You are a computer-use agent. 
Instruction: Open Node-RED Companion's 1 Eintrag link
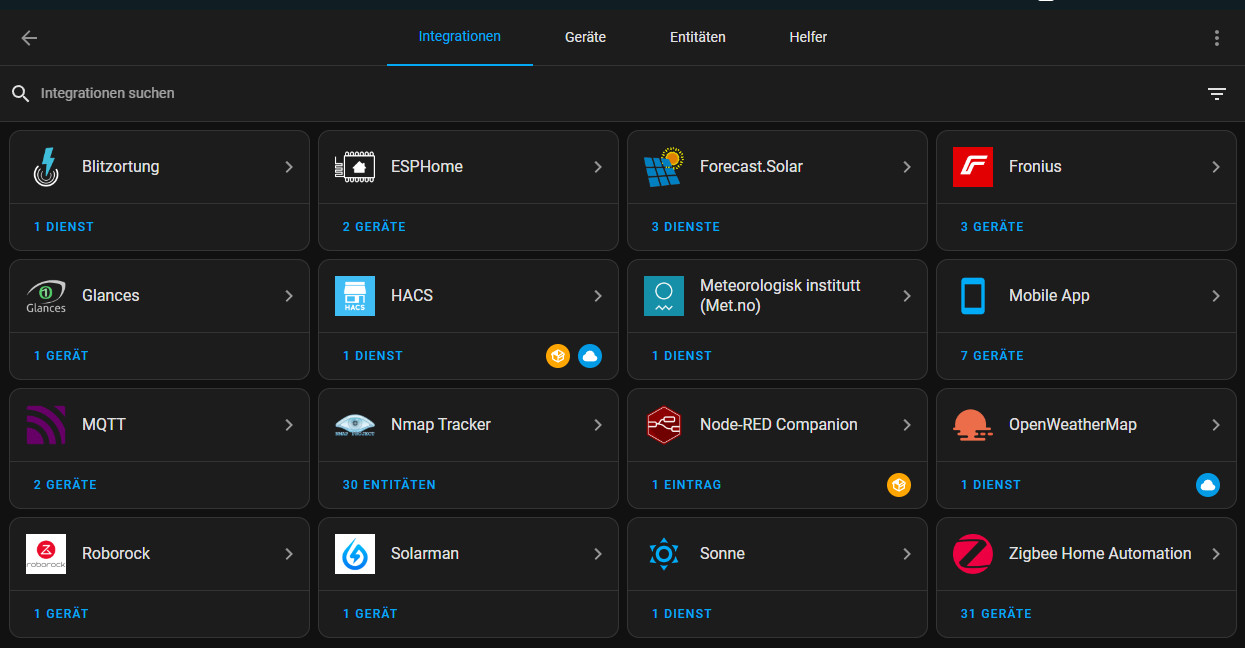686,485
